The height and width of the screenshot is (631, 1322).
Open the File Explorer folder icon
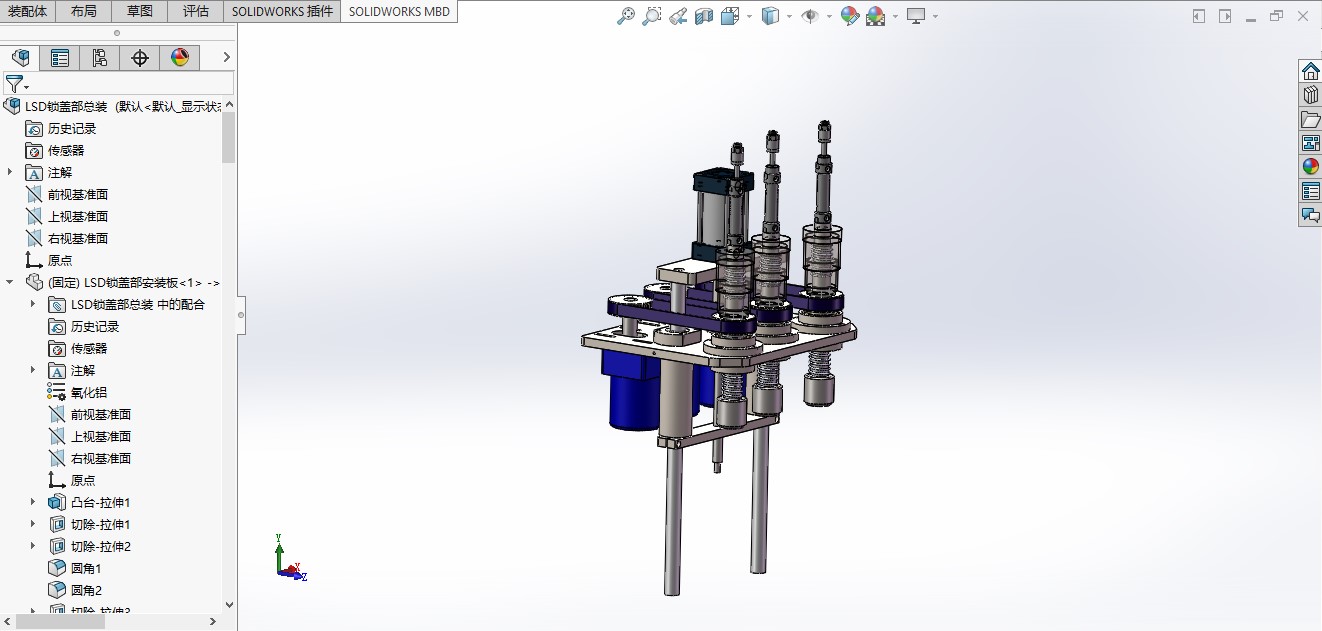click(x=1310, y=119)
